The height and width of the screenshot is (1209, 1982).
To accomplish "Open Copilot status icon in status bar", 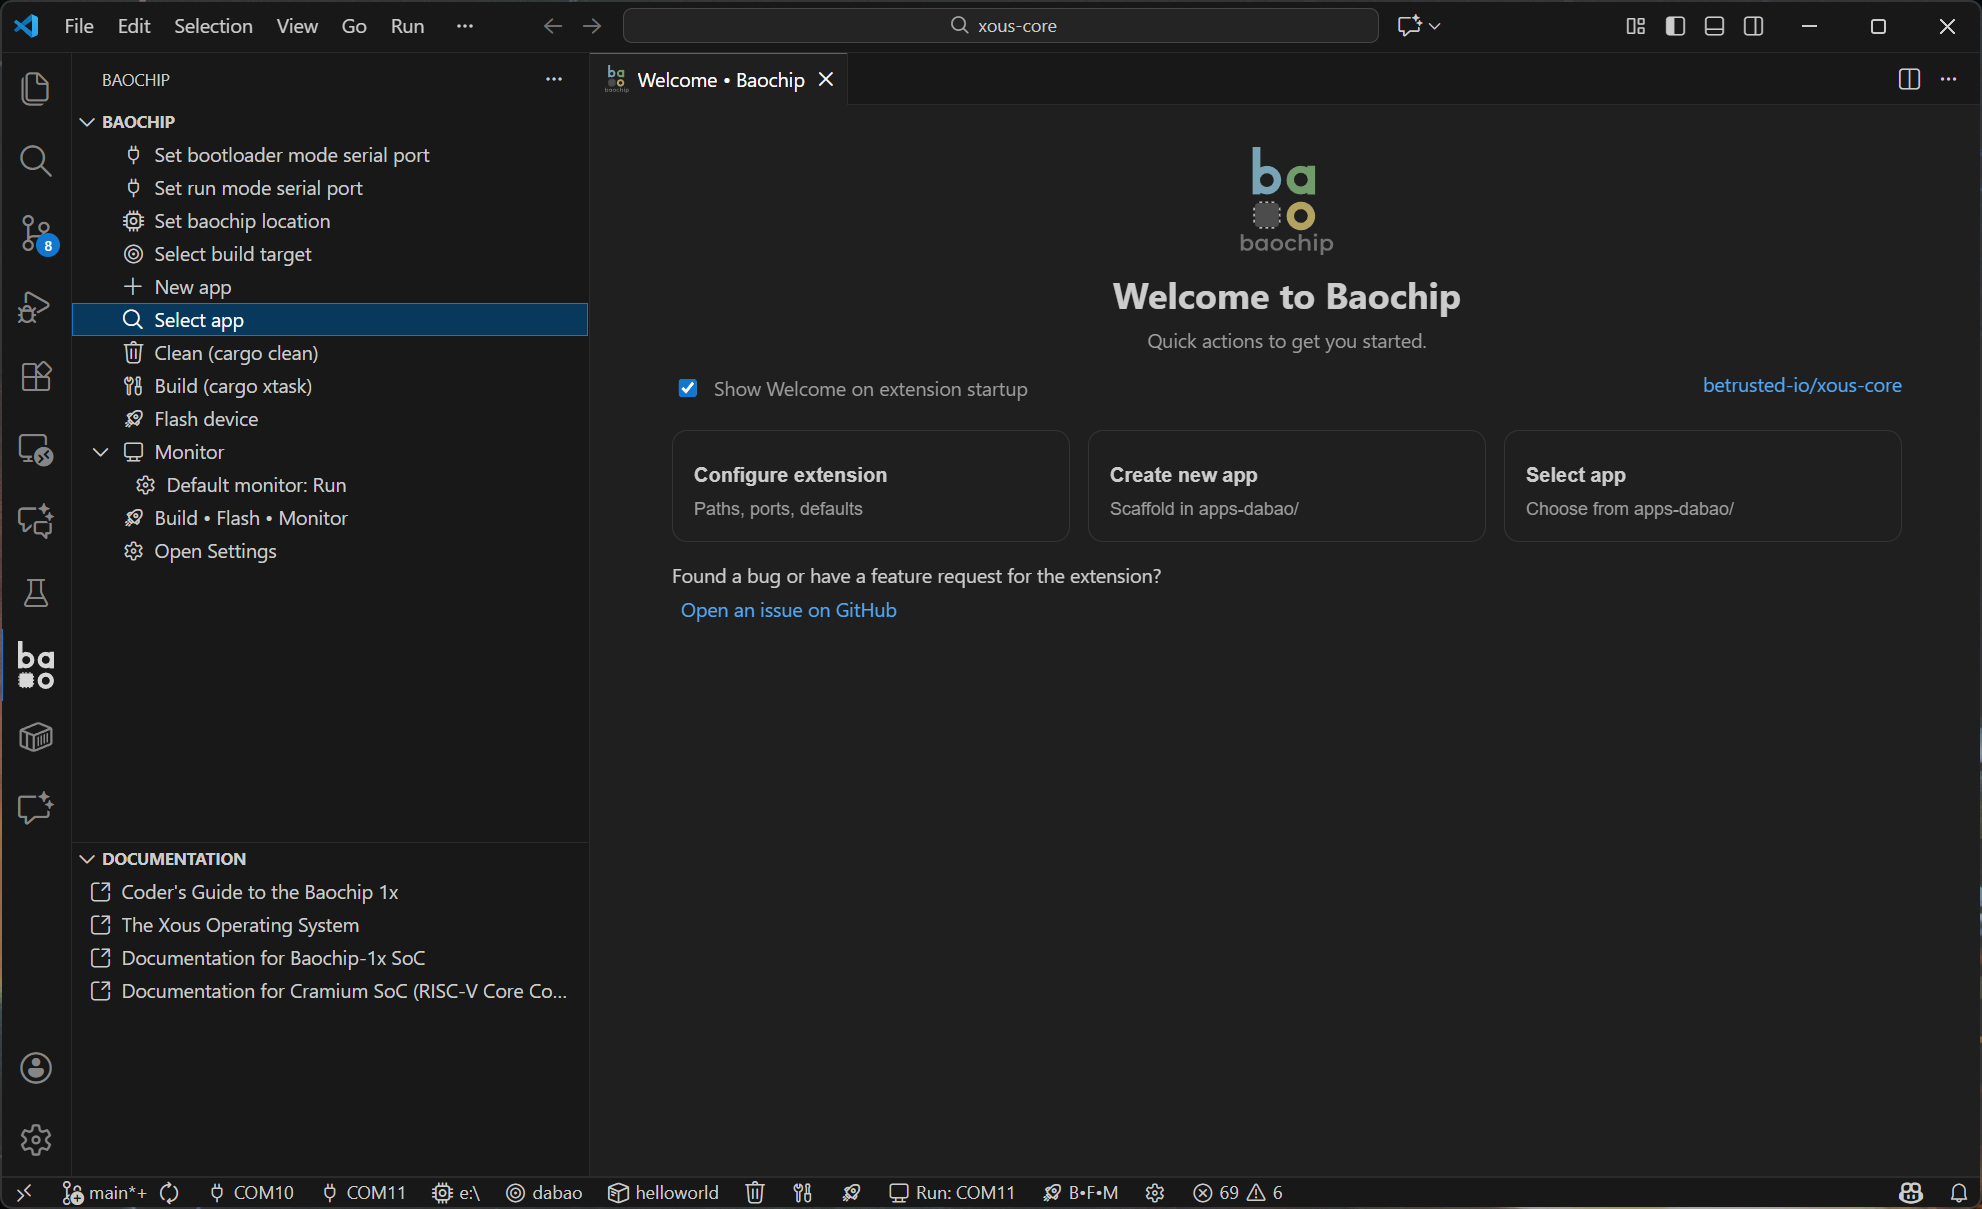I will (x=1911, y=1192).
